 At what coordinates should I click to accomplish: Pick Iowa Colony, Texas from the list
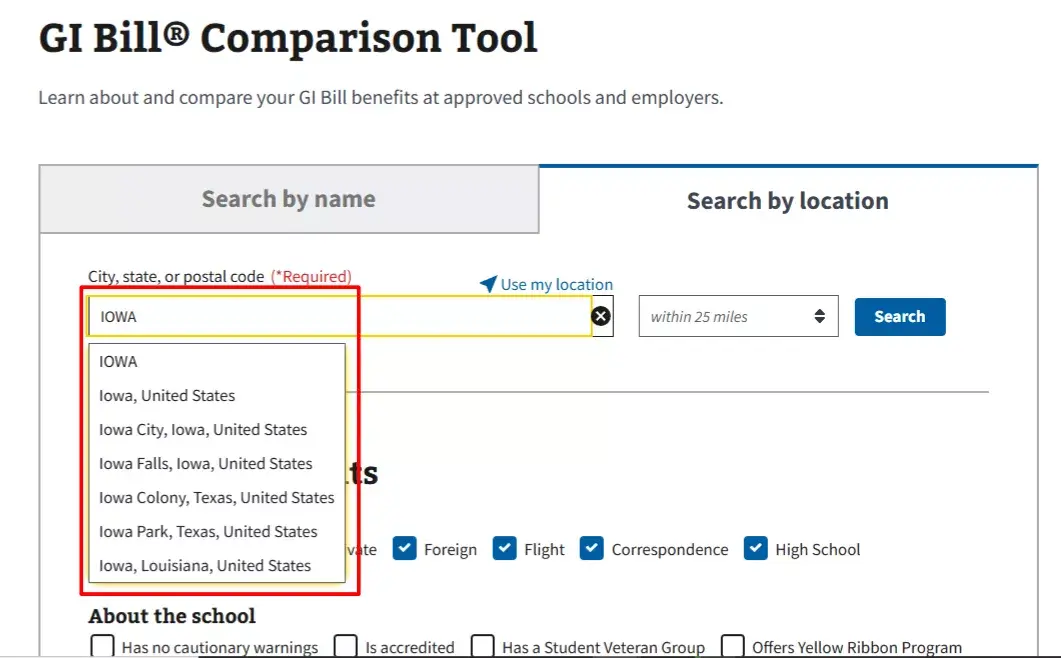point(216,497)
